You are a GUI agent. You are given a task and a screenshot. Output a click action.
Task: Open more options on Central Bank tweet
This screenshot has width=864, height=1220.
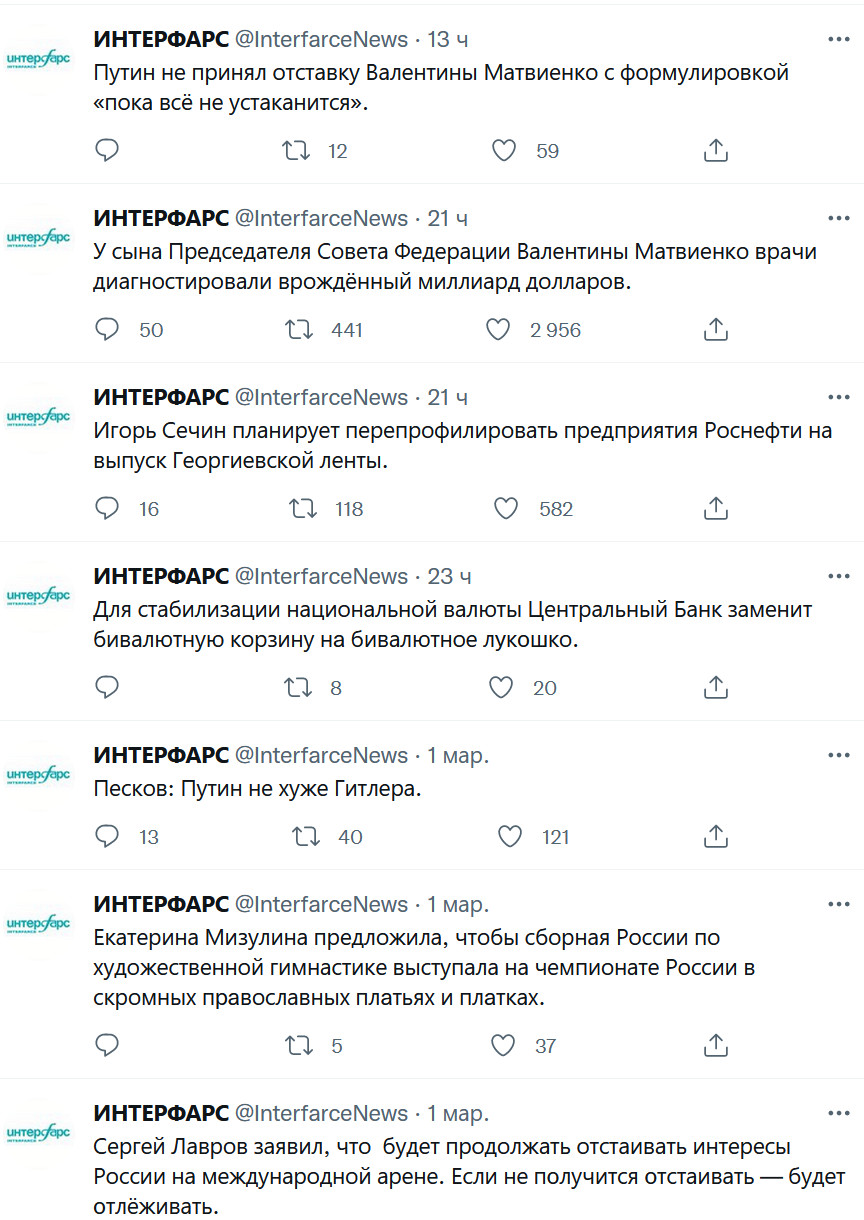[838, 576]
